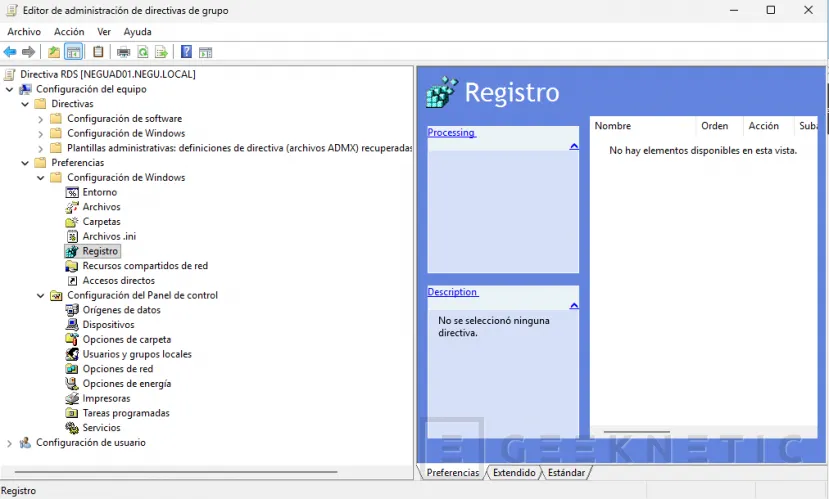Viewport: 829px width, 499px height.
Task: Click the Export list toolbar icon
Action: [160, 52]
